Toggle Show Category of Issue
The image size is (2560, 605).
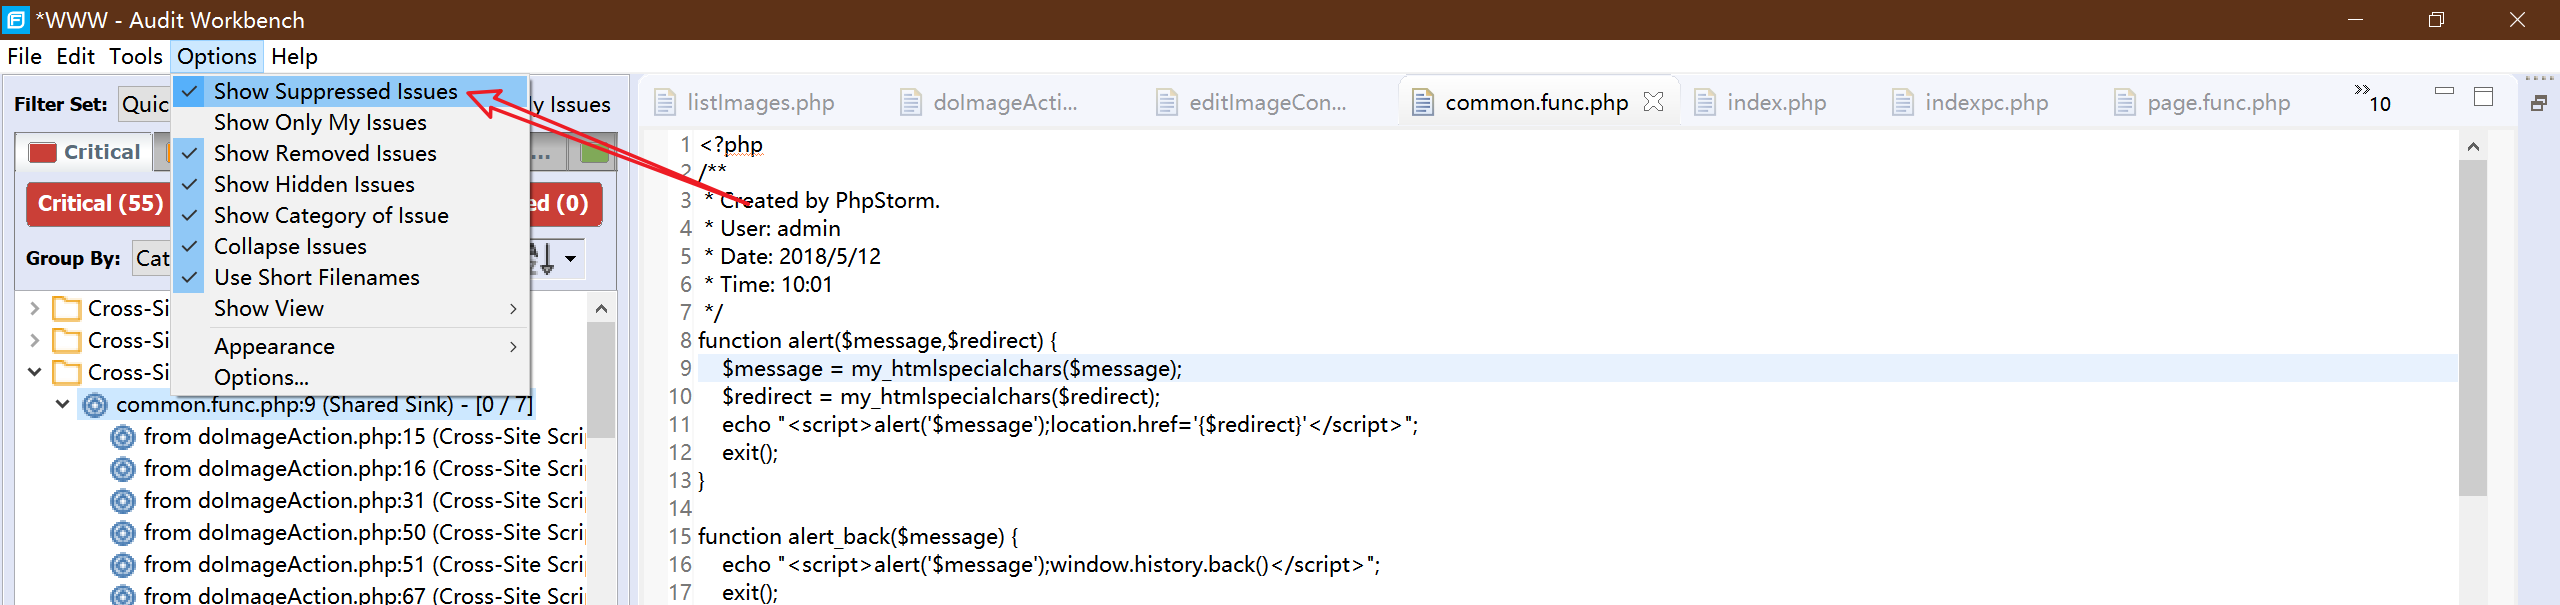coord(351,215)
